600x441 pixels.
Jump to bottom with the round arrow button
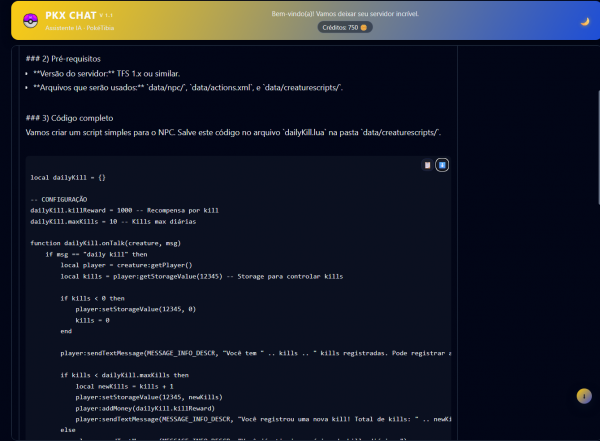coord(583,396)
